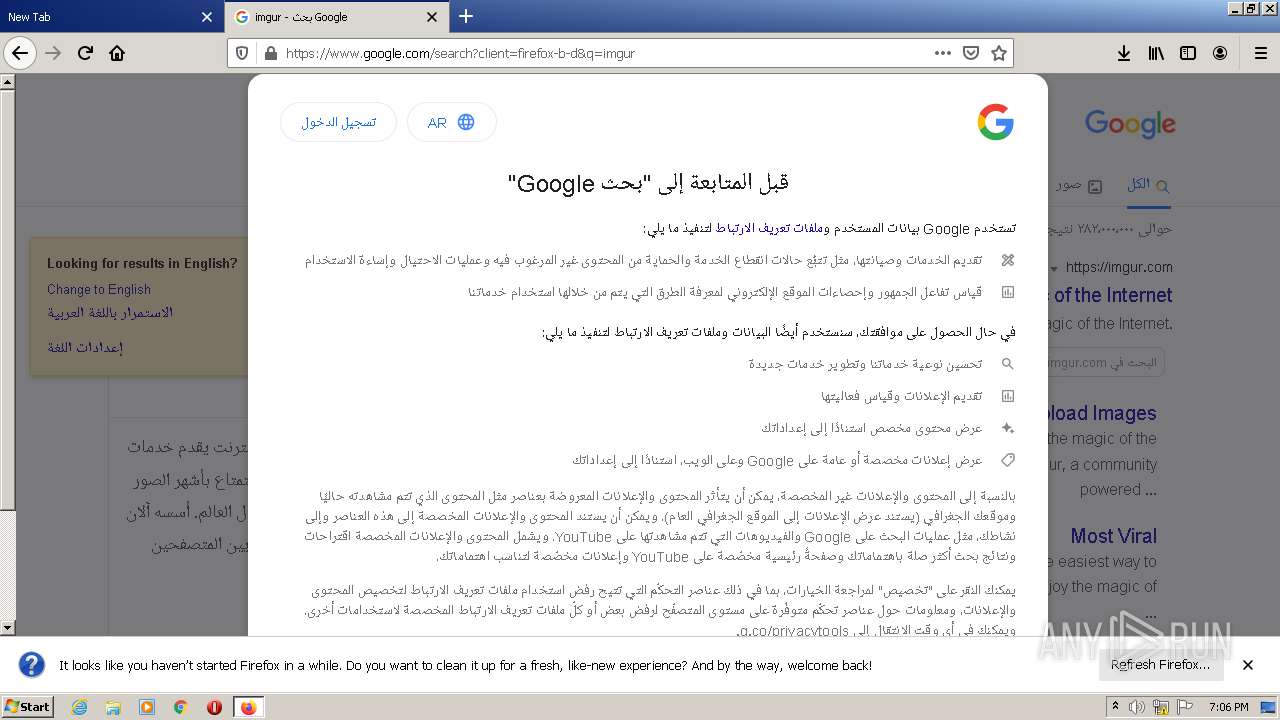The width and height of the screenshot is (1280, 720).
Task: Open the taskbar clock 7:06 PM
Action: pos(1229,707)
